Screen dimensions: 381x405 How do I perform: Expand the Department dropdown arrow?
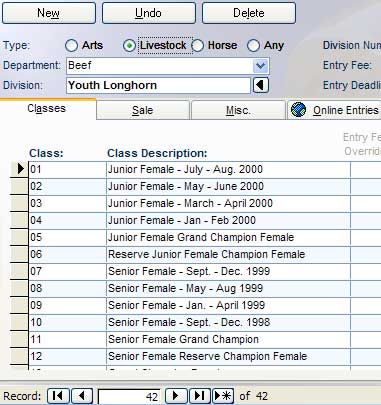261,66
